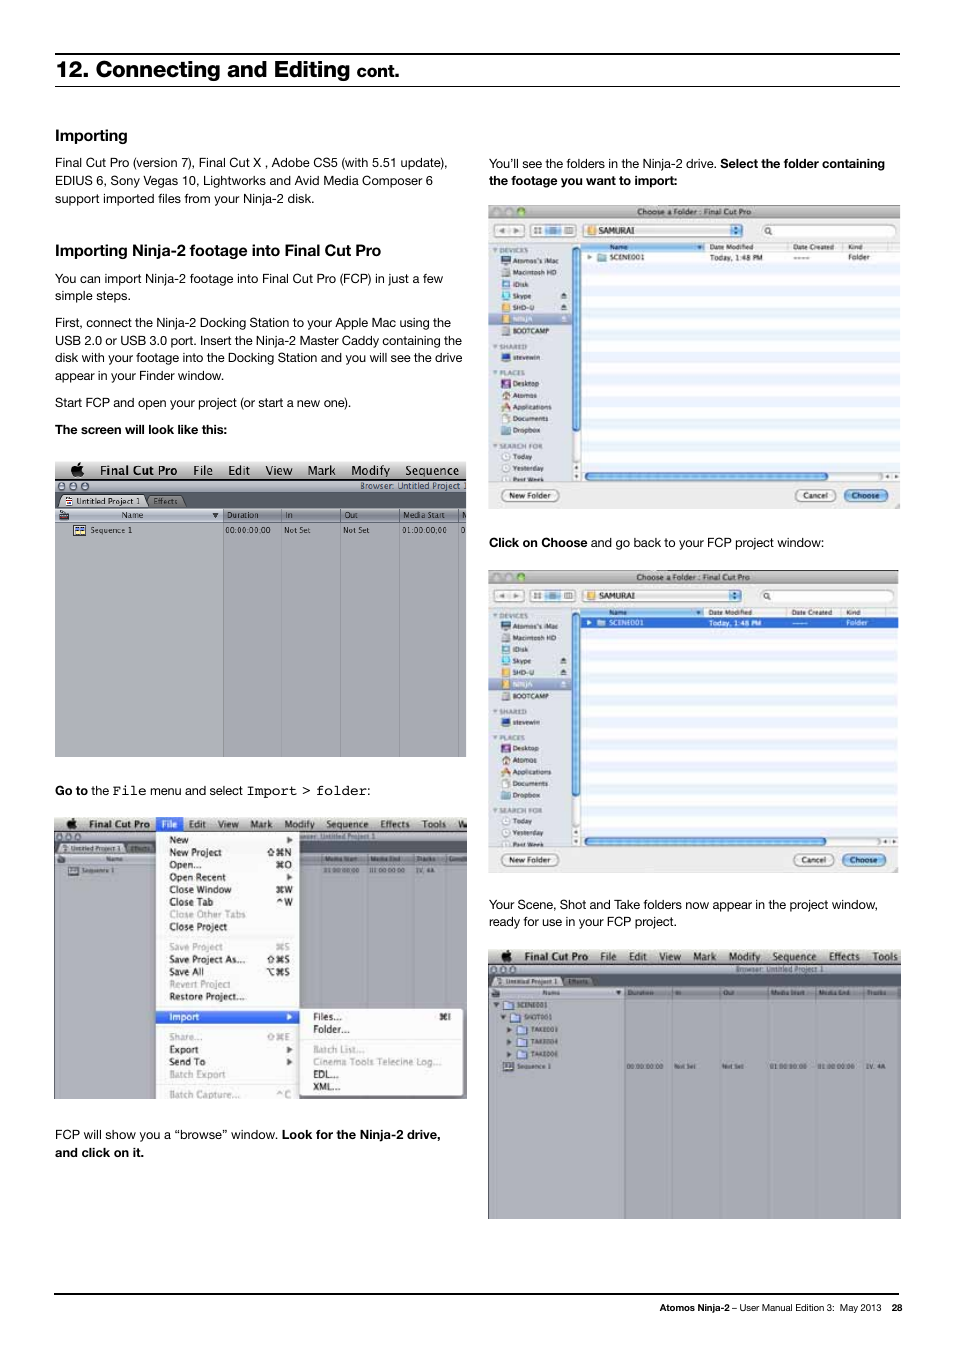
Task: Open the Export submenu in the File menu
Action: 229,1050
